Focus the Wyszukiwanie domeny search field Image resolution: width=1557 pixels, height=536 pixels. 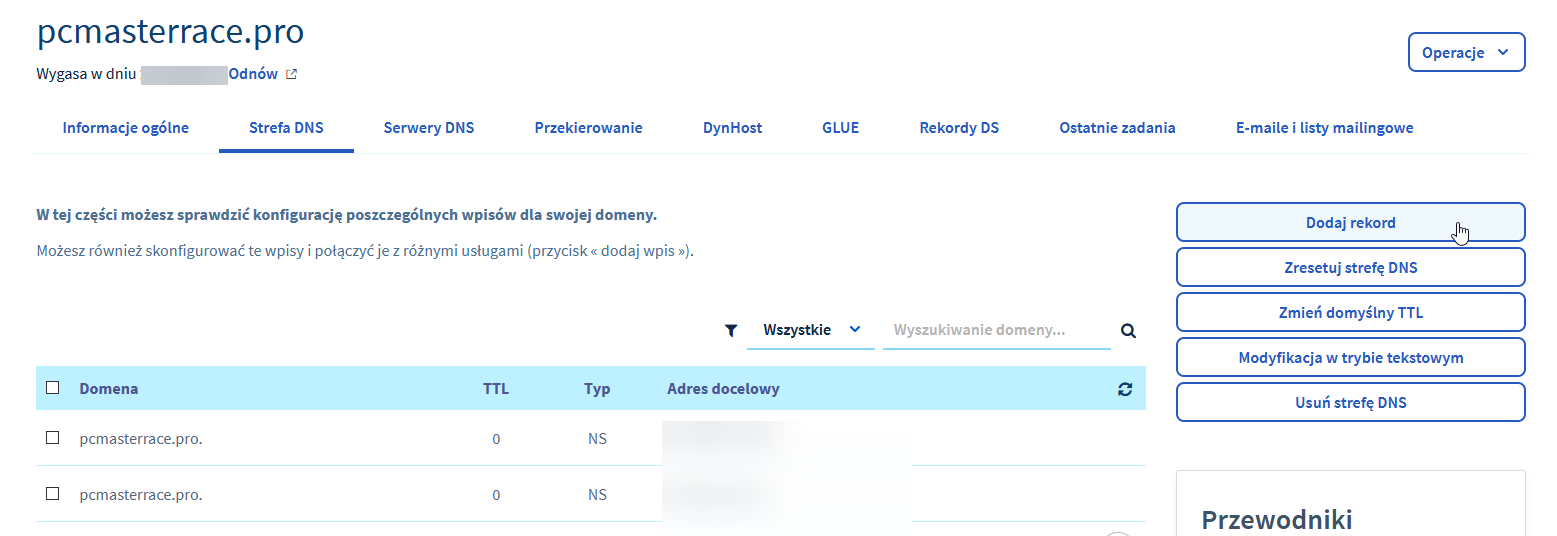pos(995,330)
